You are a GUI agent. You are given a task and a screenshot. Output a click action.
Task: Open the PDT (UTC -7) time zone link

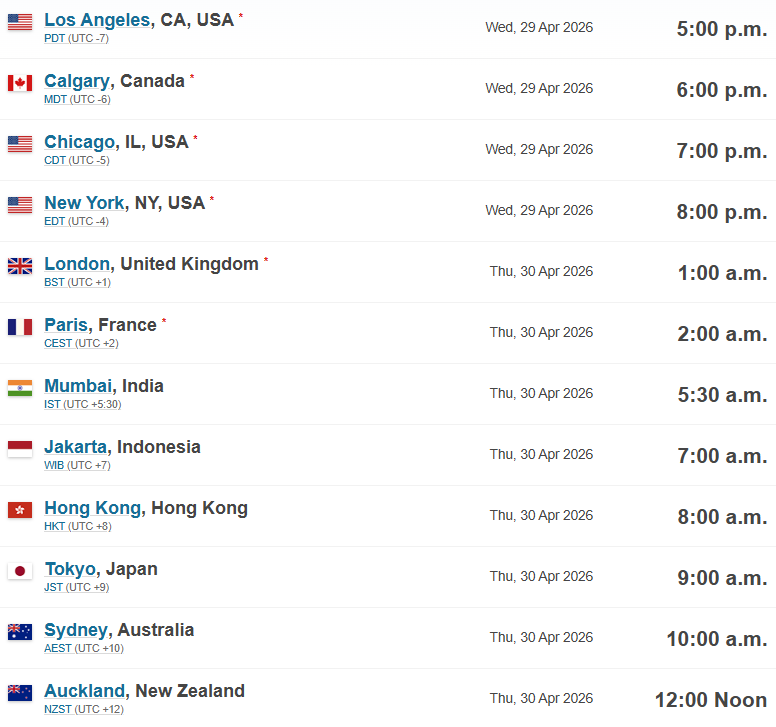pos(76,38)
